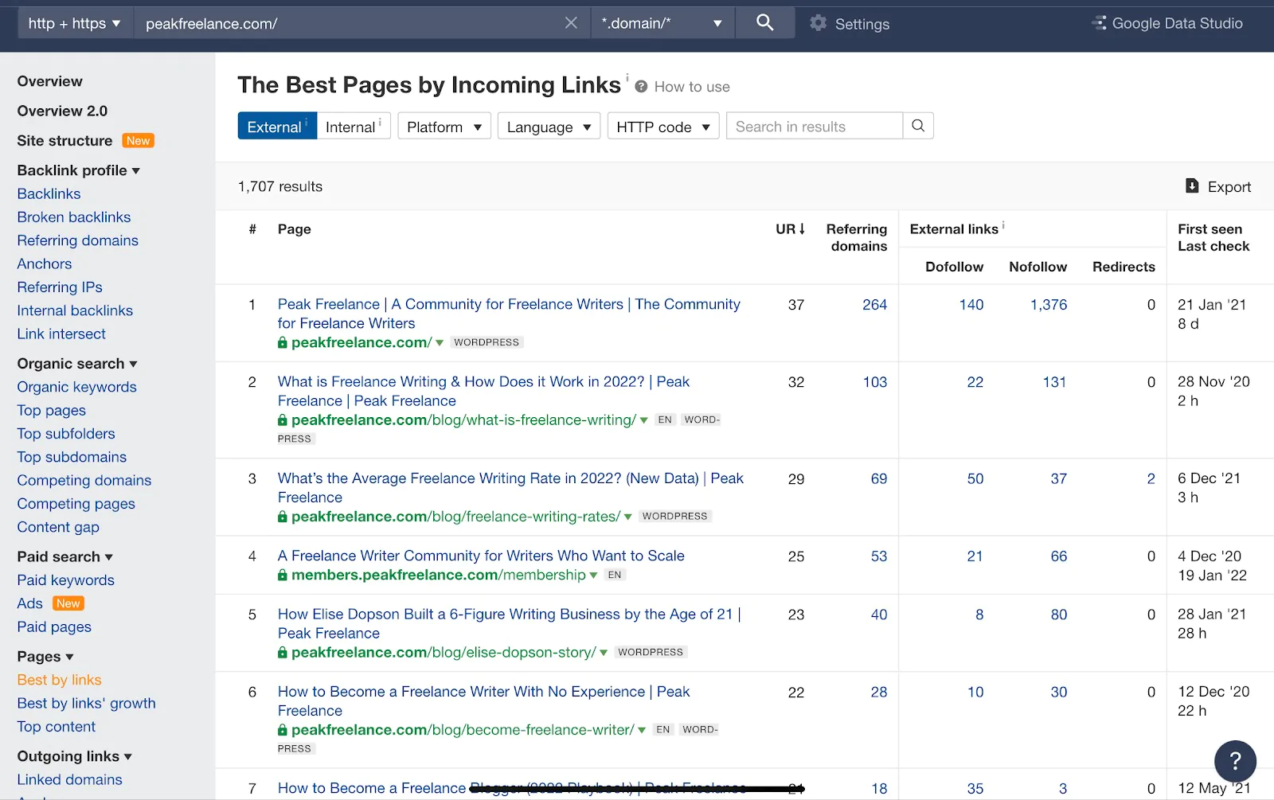Click the Export button label

pos(1229,187)
